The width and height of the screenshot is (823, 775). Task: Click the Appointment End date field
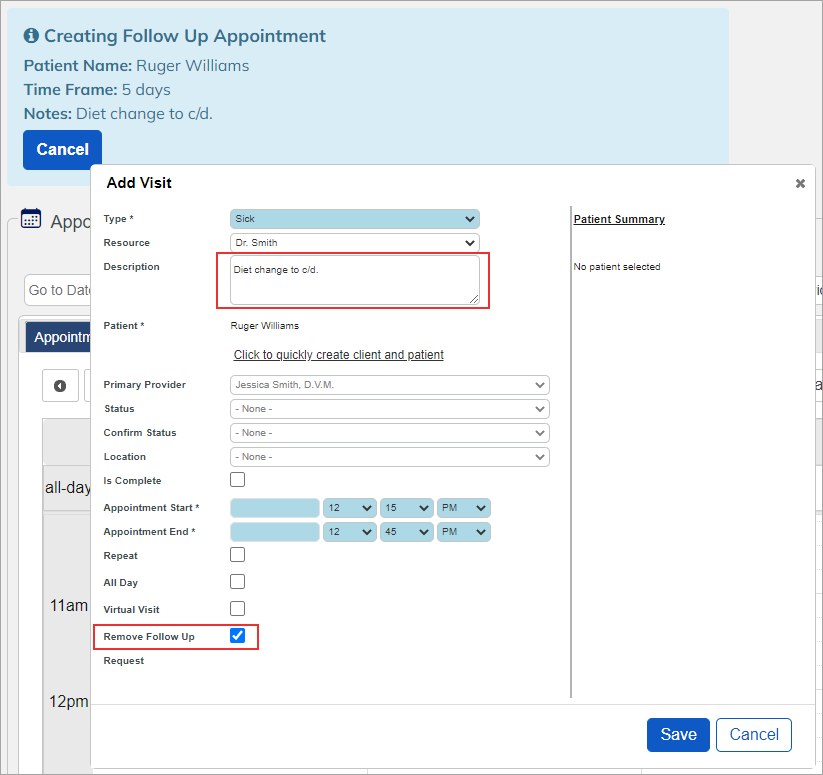pyautogui.click(x=275, y=532)
